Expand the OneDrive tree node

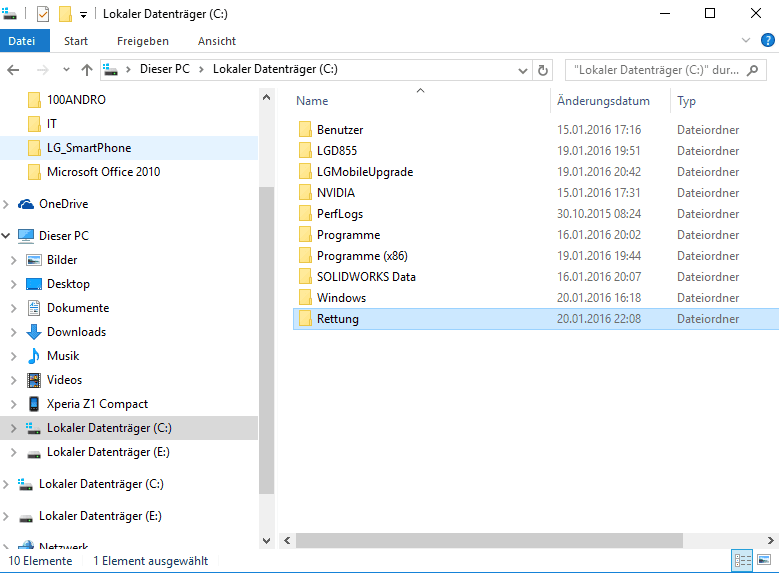click(6, 204)
